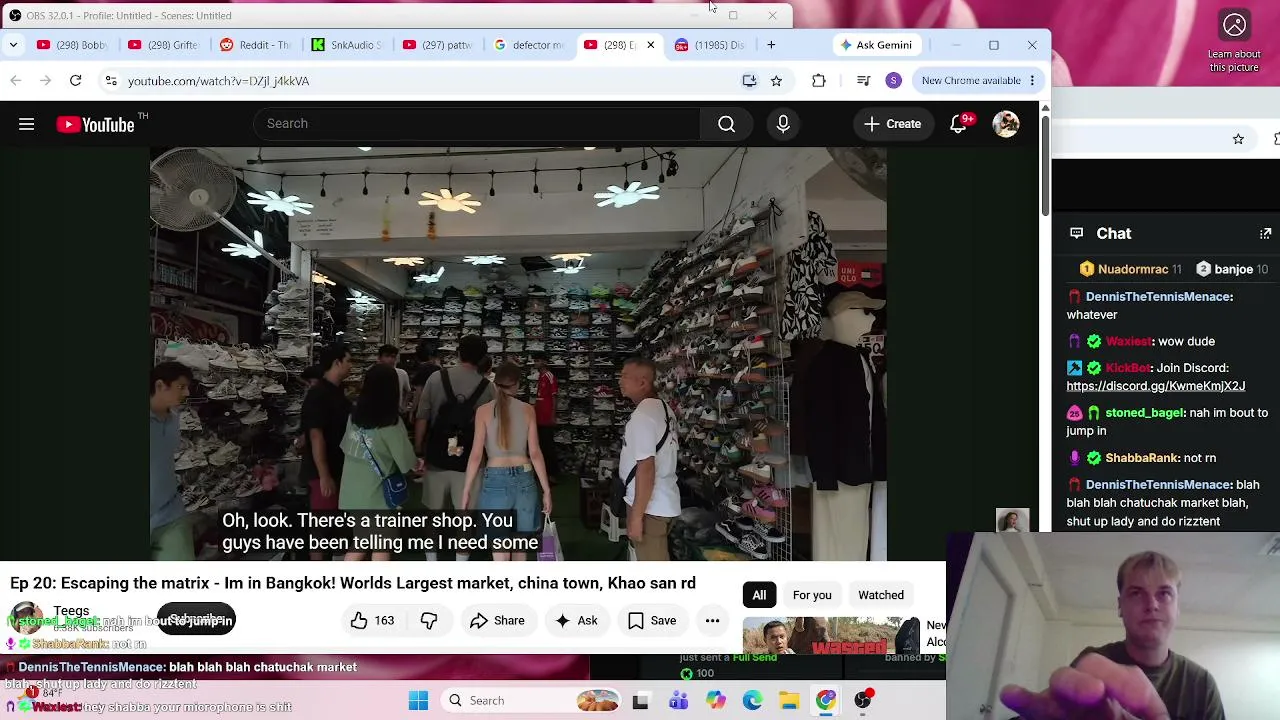The height and width of the screenshot is (720, 1280).
Task: Select the For you filter chip
Action: click(812, 595)
